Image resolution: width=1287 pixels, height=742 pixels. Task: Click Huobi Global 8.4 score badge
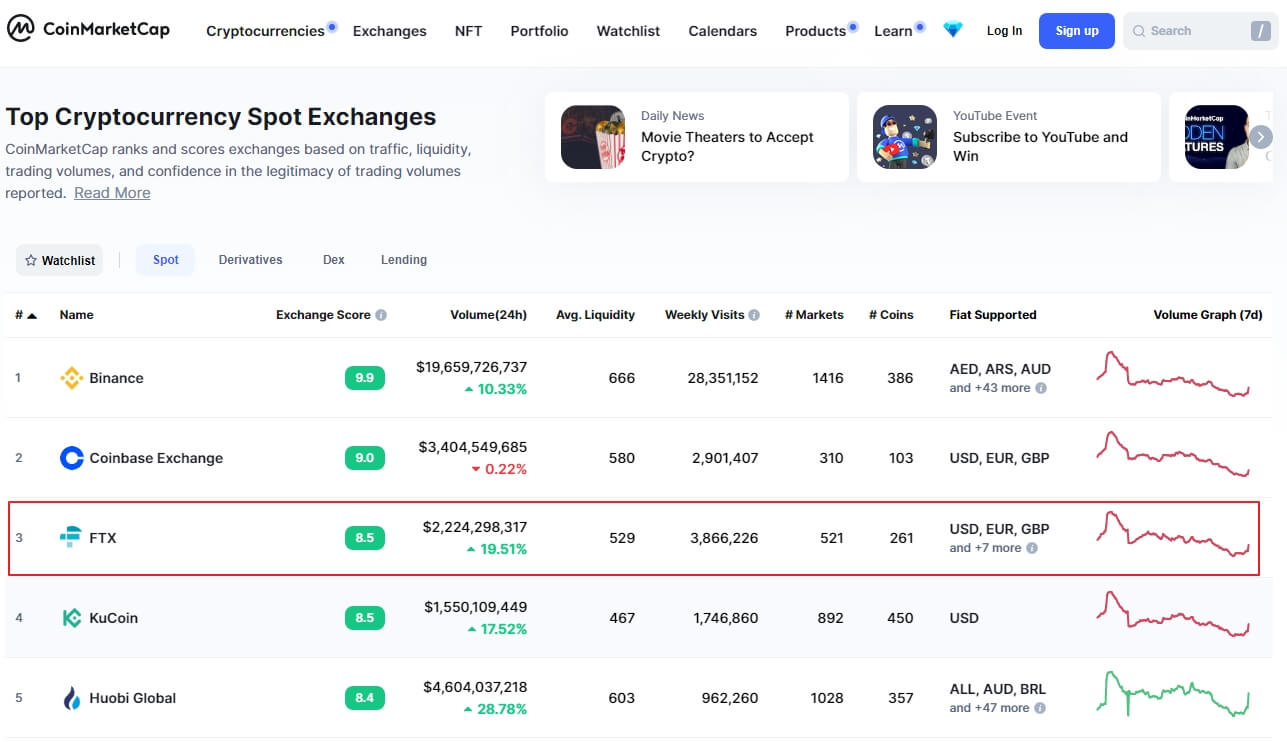[364, 698]
